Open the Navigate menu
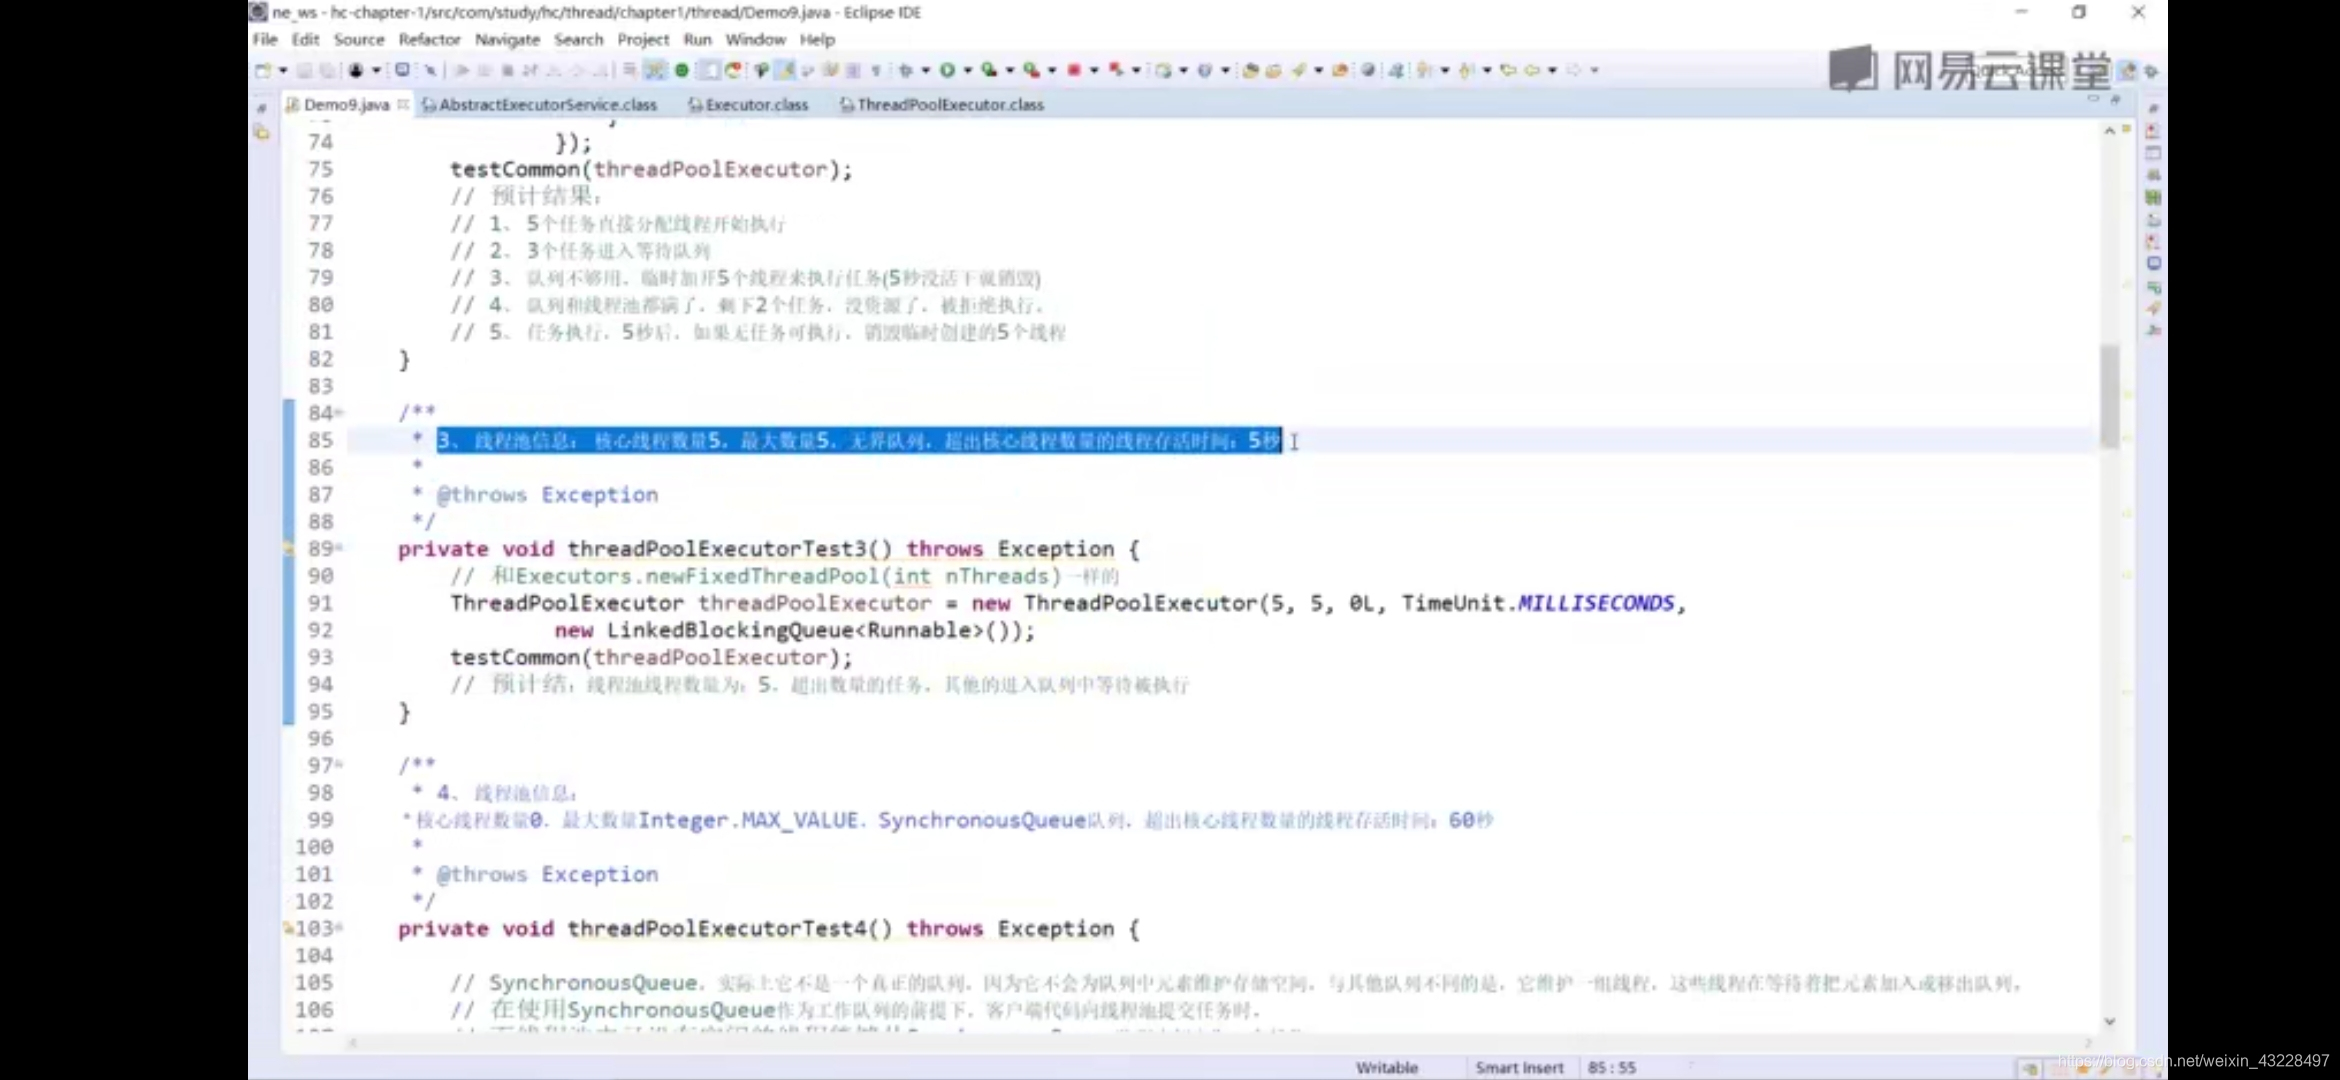This screenshot has height=1080, width=2340. pyautogui.click(x=507, y=39)
